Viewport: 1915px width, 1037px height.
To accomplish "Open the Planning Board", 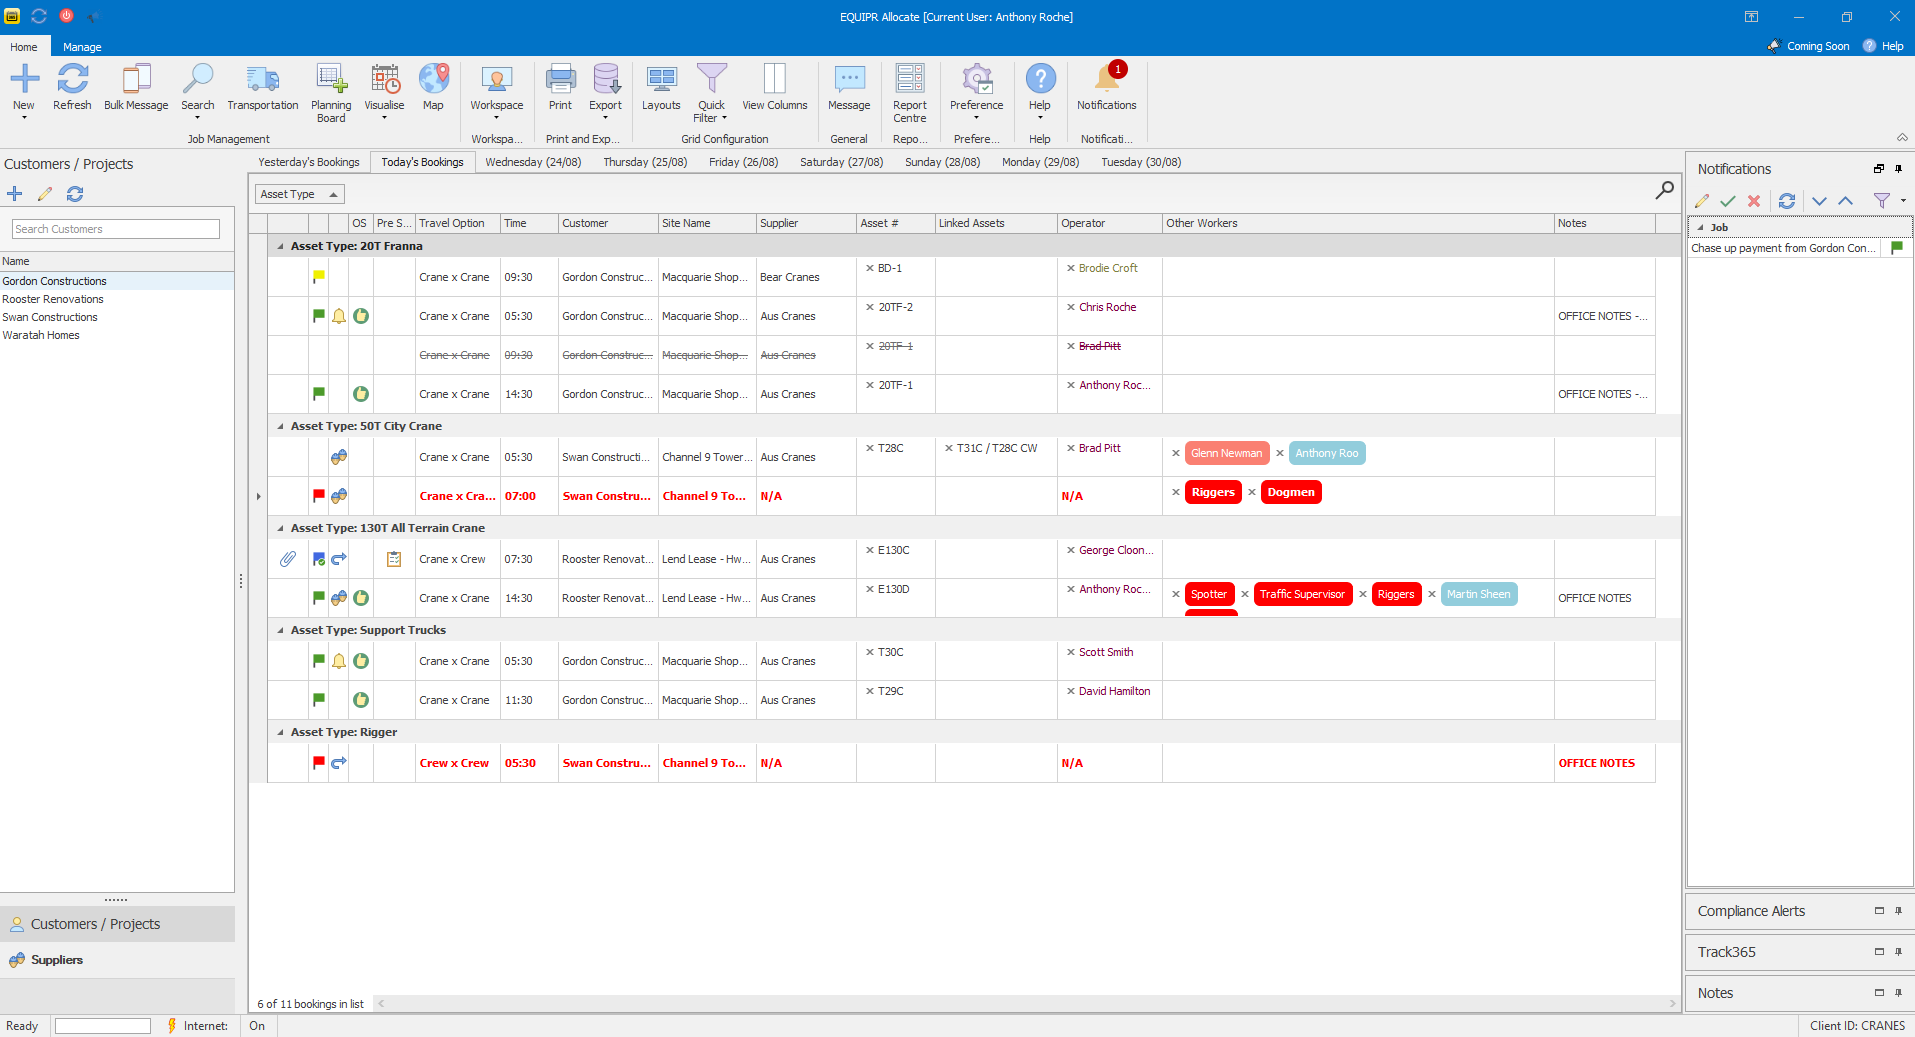I will tap(330, 90).
